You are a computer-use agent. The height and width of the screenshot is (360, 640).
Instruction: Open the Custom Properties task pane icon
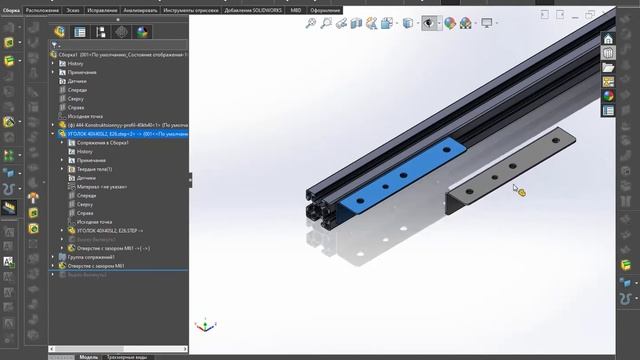(x=608, y=110)
